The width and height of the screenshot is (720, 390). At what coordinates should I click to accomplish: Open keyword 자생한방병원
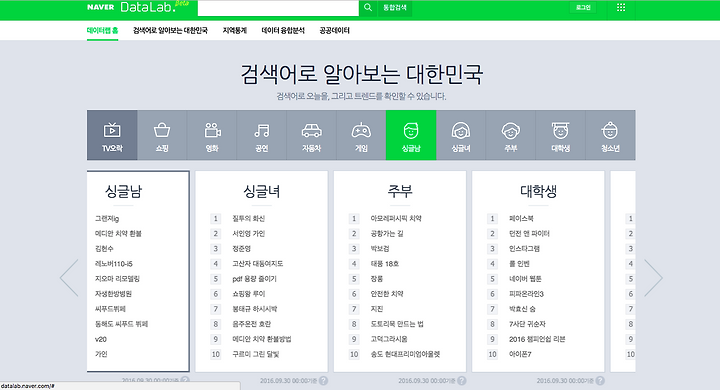[x=113, y=294]
